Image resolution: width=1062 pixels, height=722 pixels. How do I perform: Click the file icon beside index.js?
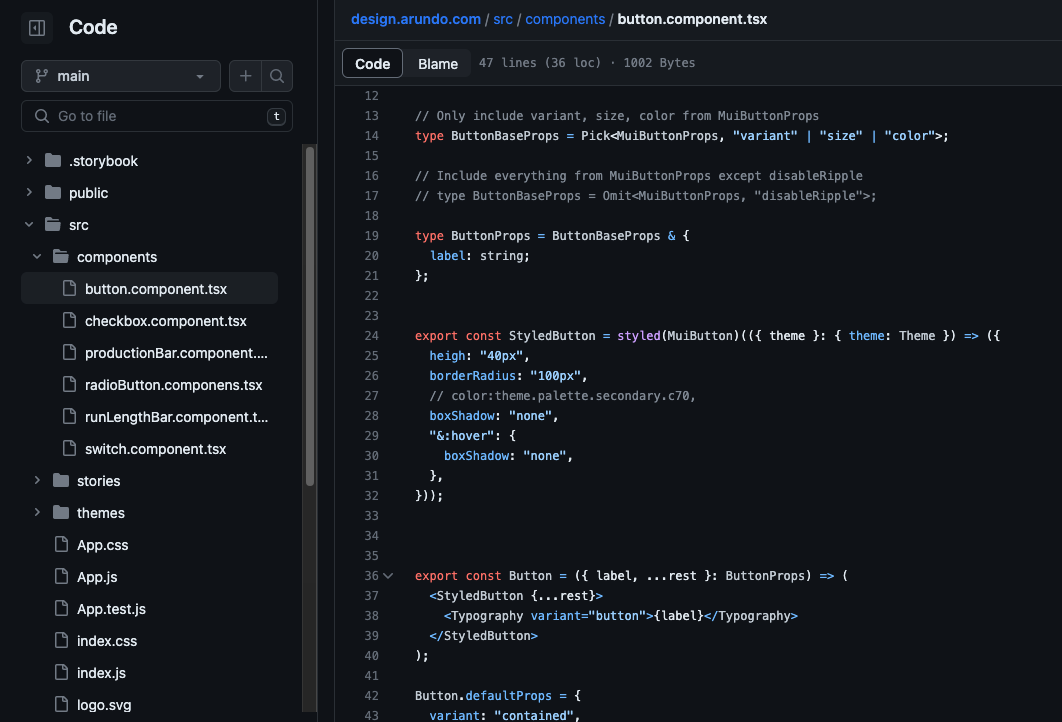pos(61,673)
